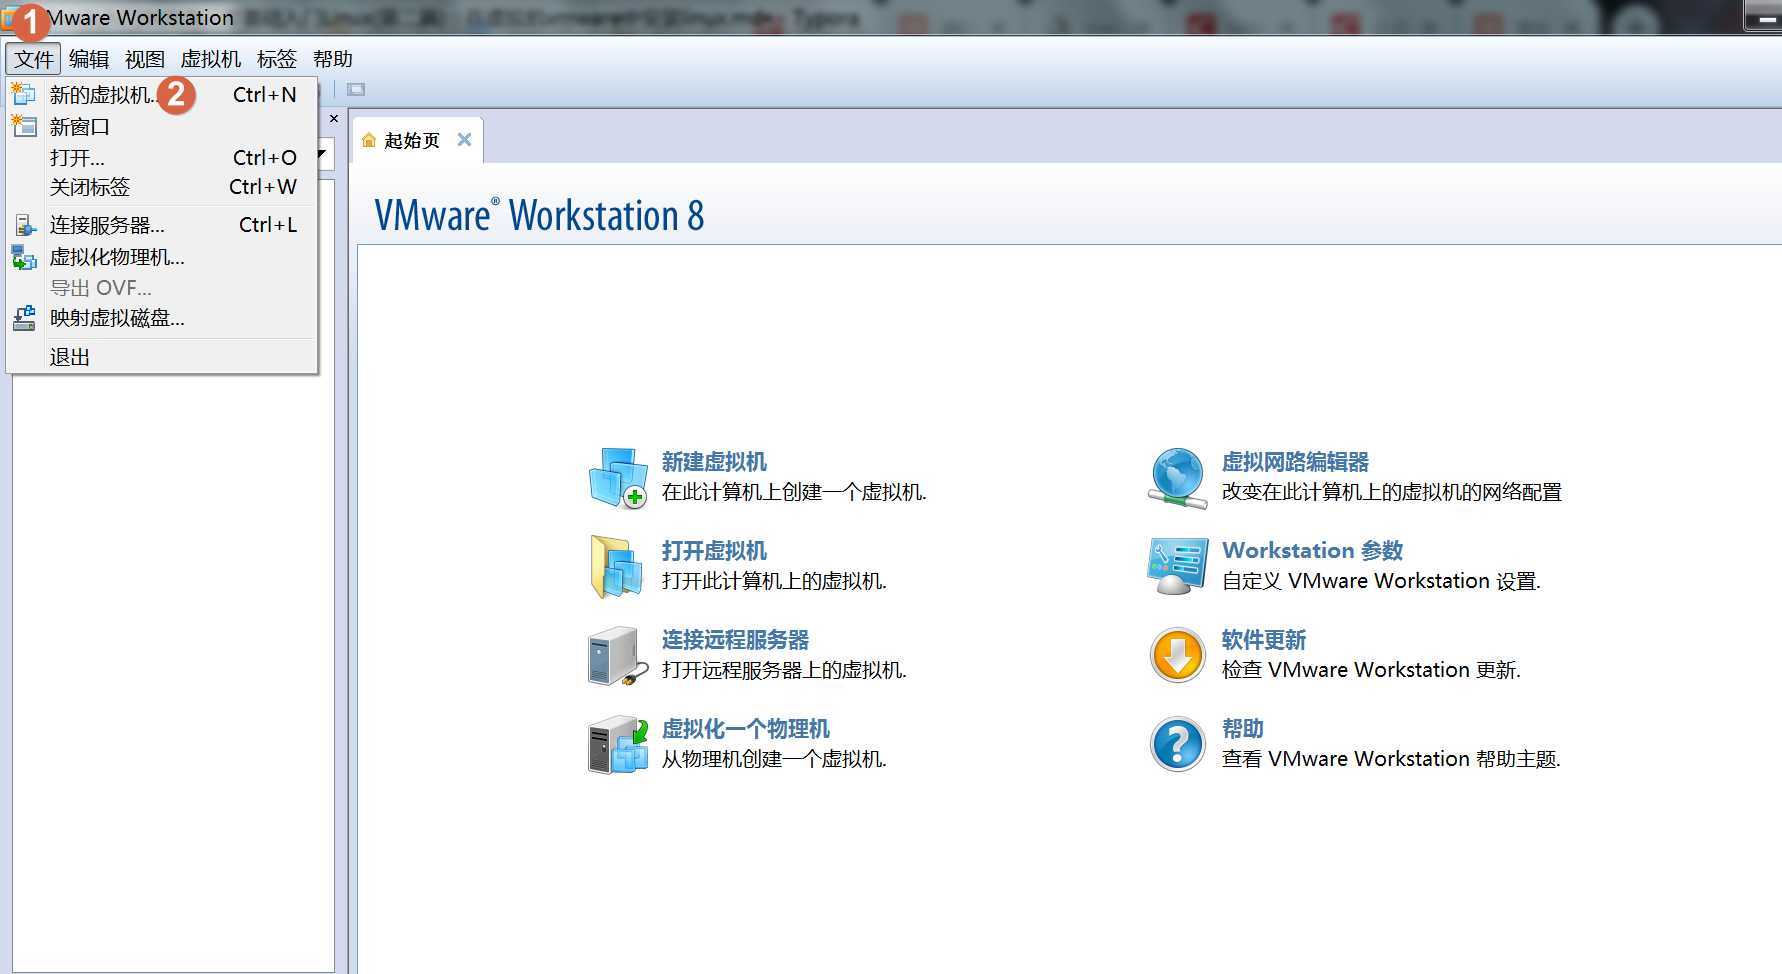Image resolution: width=1782 pixels, height=974 pixels.
Task: Click the 连接远程服务器 server tower icon
Action: pos(617,656)
